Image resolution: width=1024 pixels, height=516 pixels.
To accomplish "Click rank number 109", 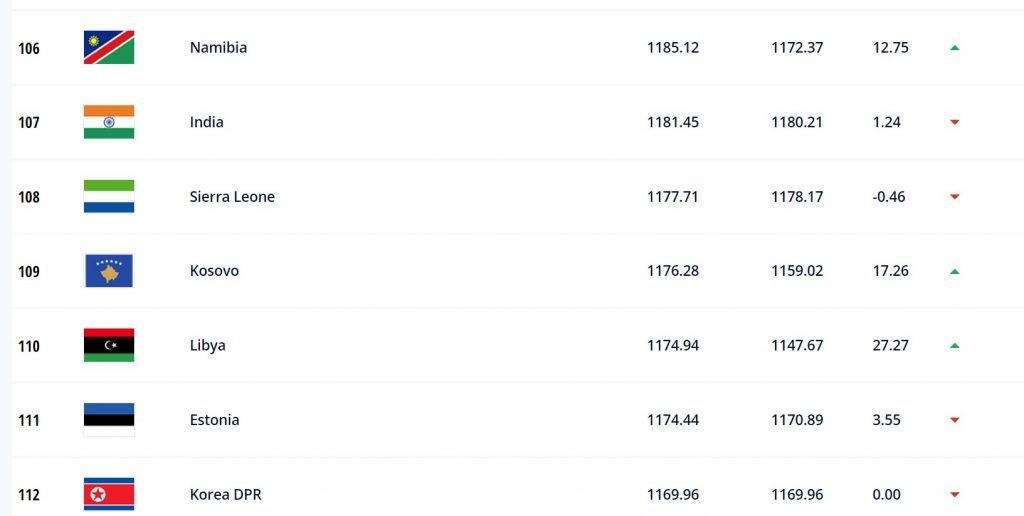I will [x=29, y=271].
